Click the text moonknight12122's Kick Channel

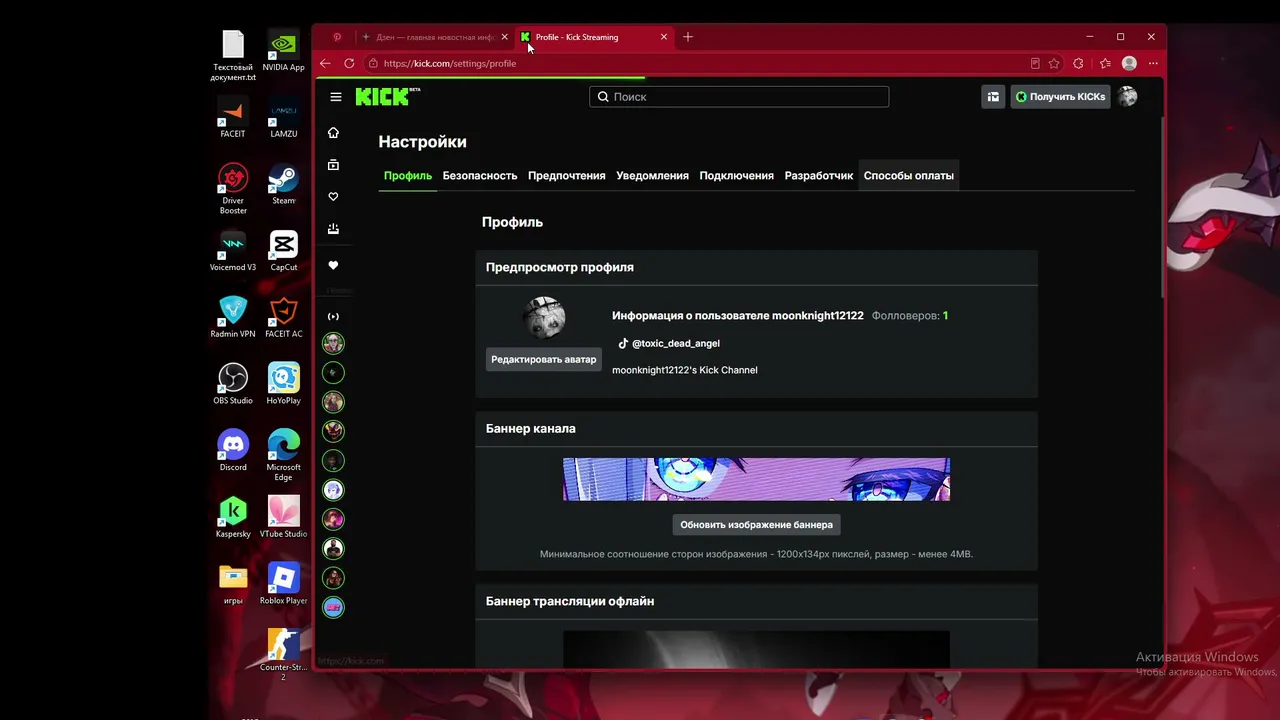(685, 370)
